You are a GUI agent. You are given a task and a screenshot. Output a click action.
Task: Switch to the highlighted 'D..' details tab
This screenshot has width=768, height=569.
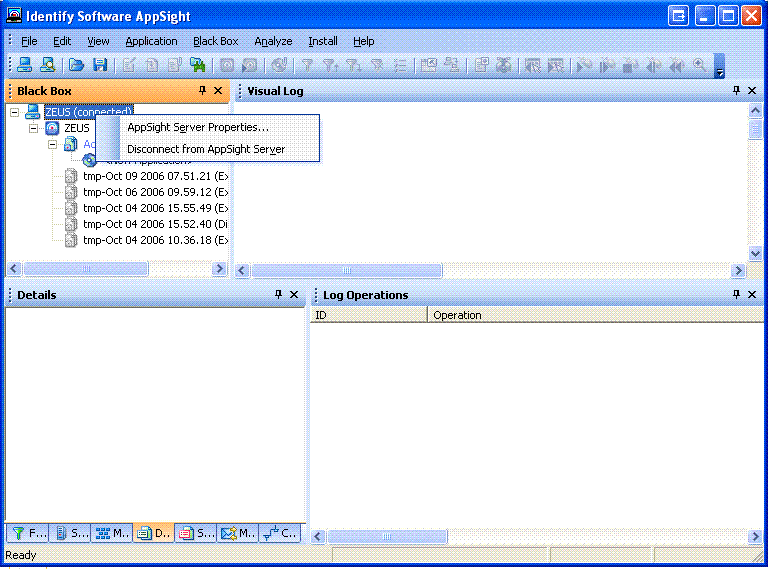click(x=153, y=533)
